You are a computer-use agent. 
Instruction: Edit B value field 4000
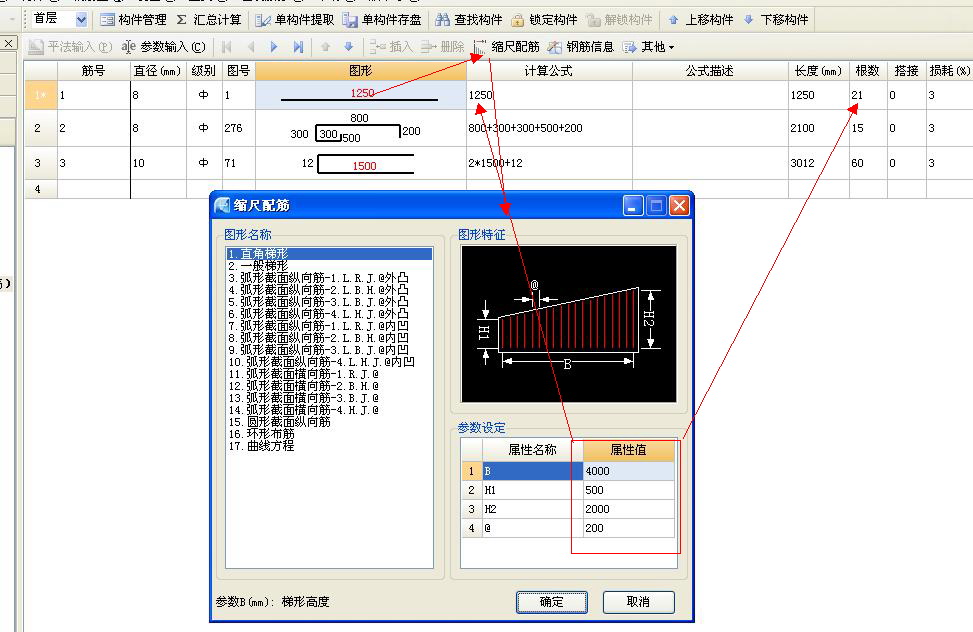pos(628,471)
